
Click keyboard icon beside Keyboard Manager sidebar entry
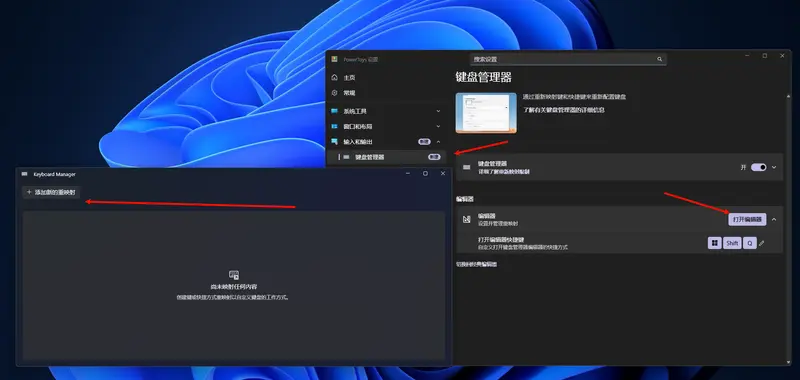coord(346,157)
